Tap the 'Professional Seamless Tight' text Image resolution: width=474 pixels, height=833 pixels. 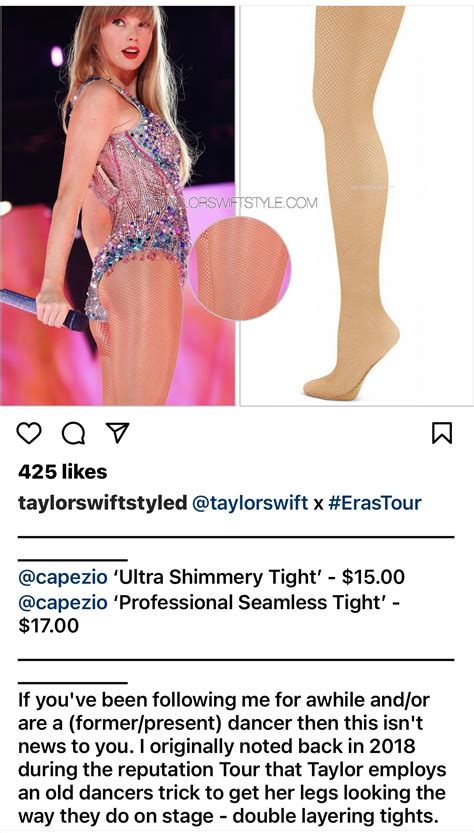click(x=251, y=602)
